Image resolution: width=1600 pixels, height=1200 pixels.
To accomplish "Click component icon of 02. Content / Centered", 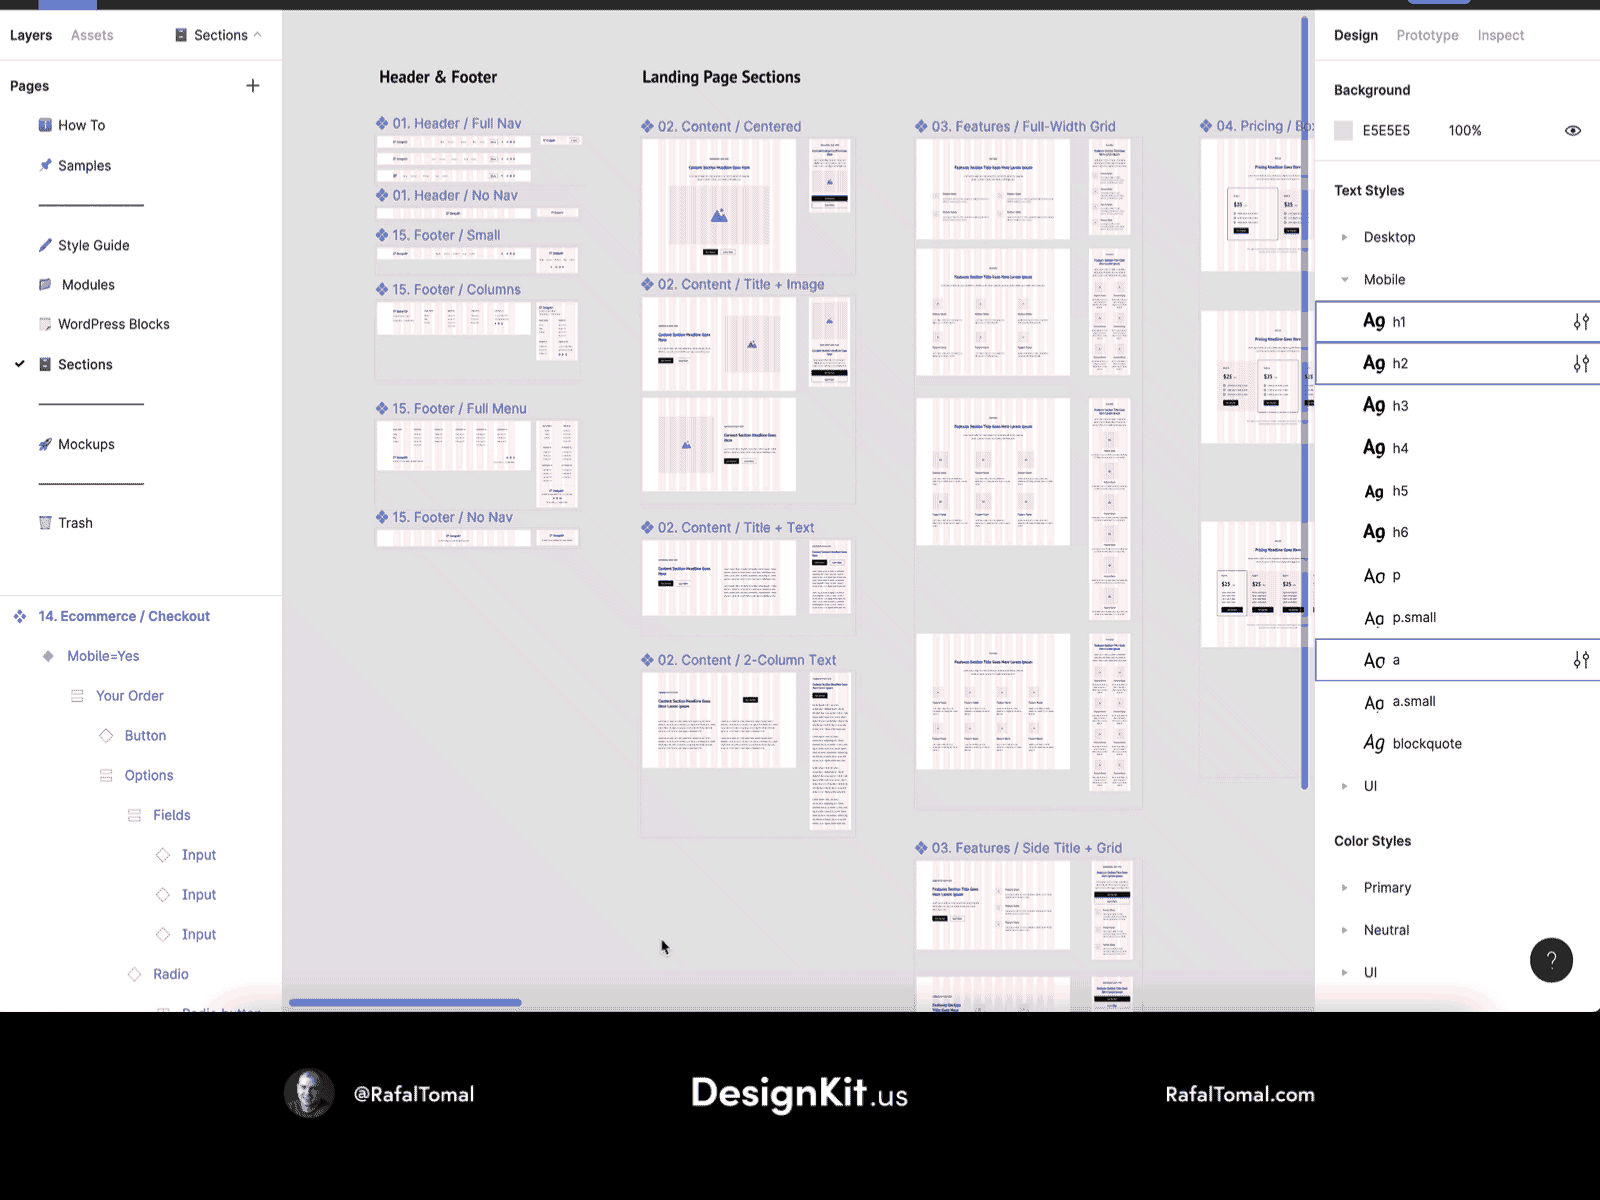I will tap(648, 126).
